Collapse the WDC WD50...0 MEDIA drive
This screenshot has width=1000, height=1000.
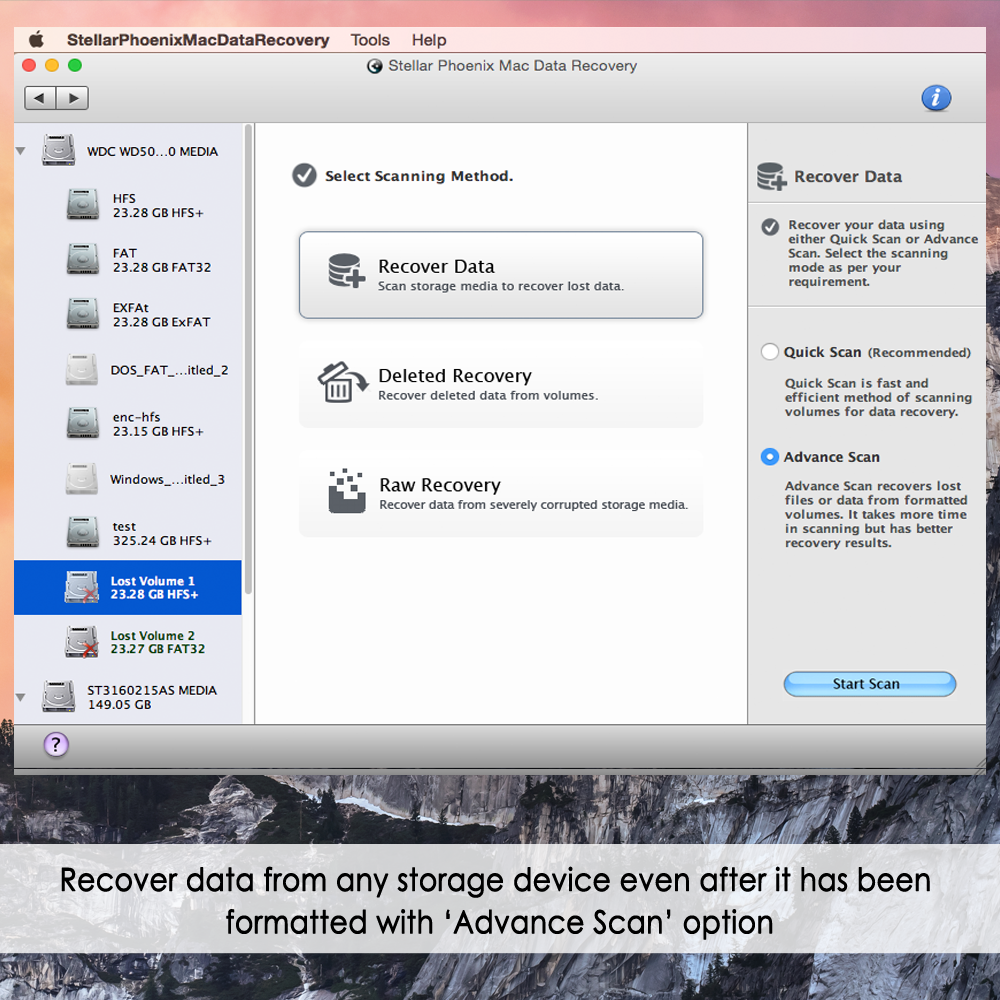click(x=20, y=151)
